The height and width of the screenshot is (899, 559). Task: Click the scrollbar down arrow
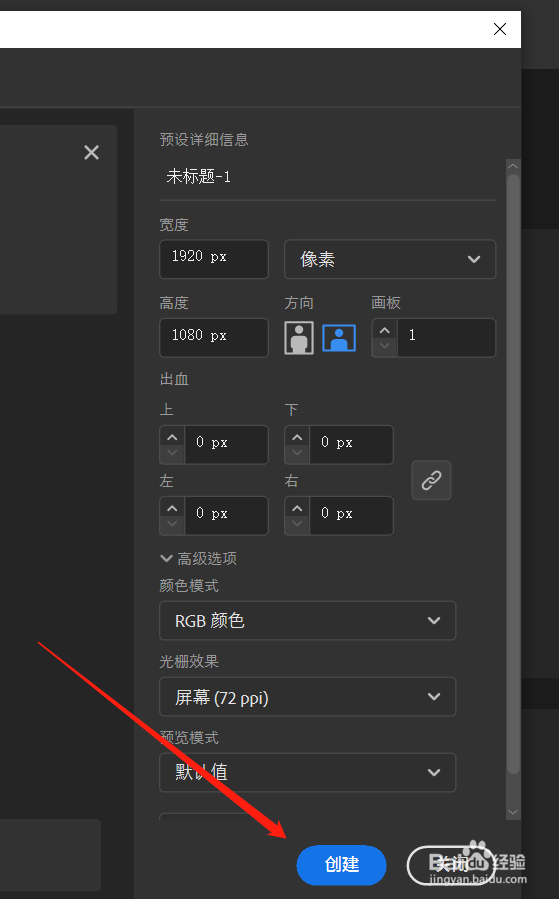(513, 812)
